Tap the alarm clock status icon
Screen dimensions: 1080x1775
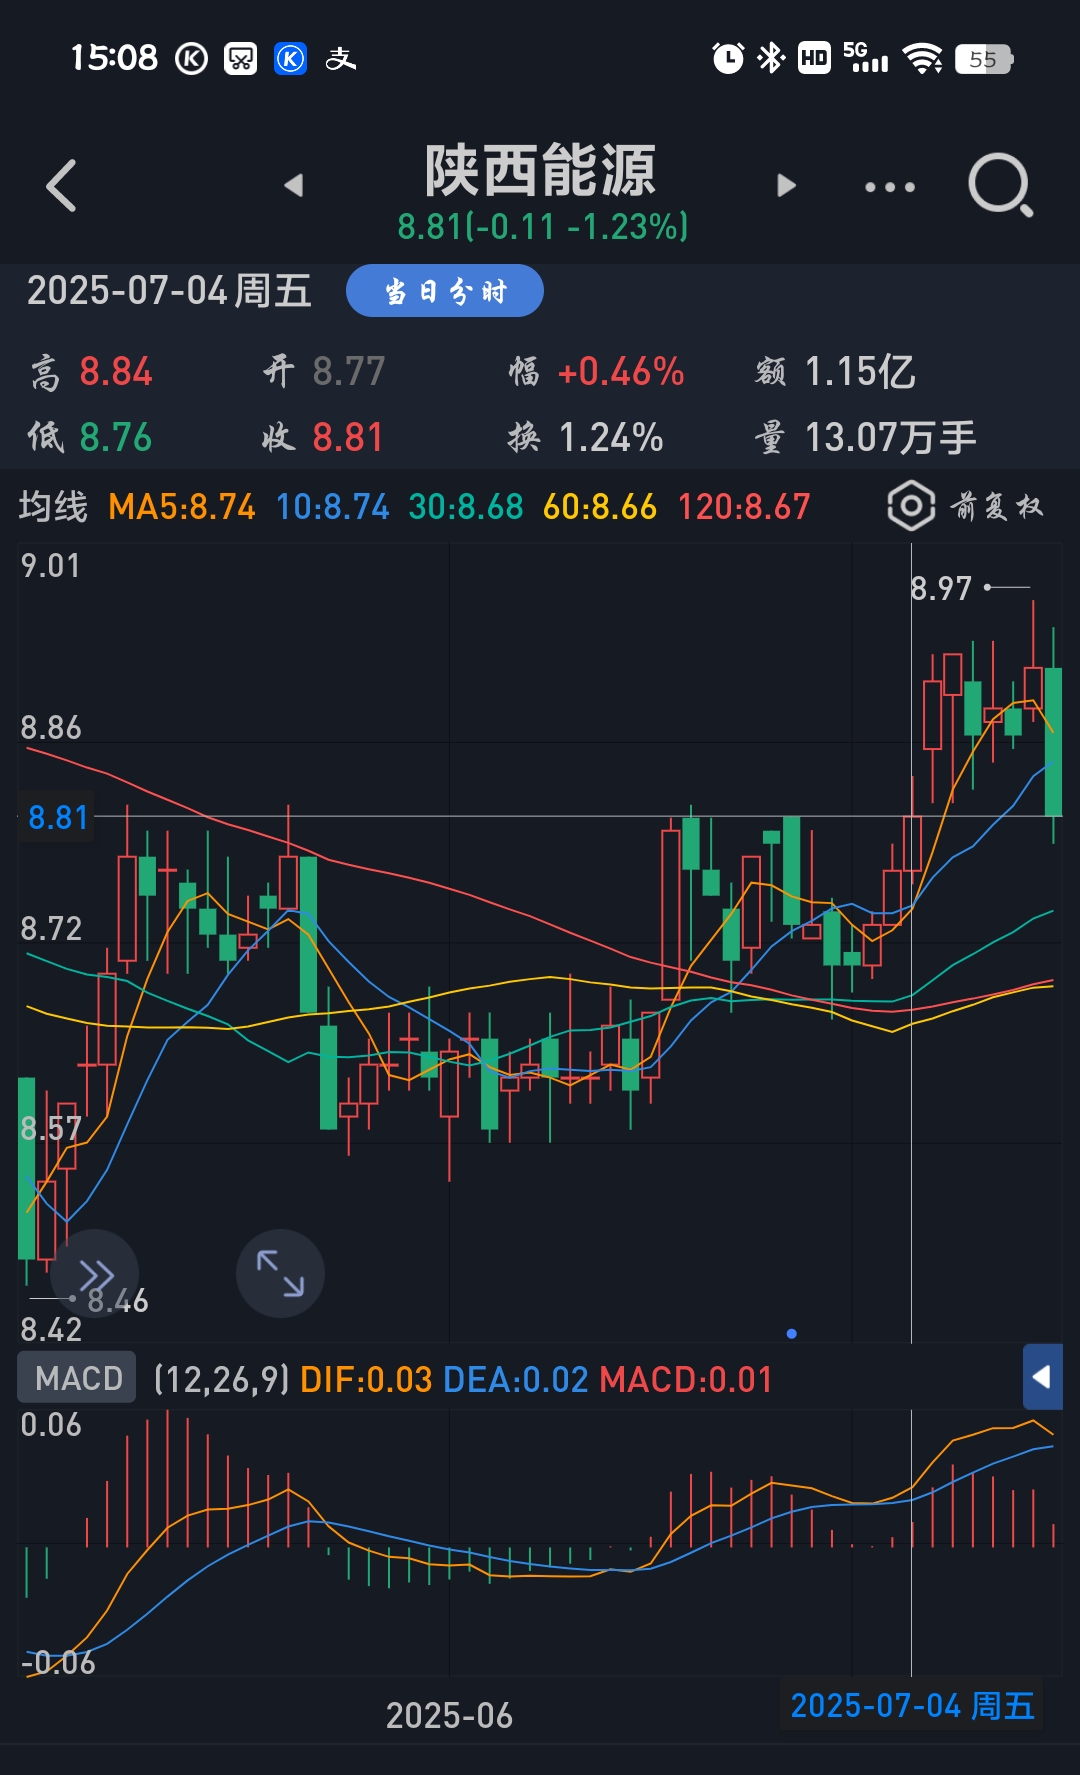coord(728,58)
